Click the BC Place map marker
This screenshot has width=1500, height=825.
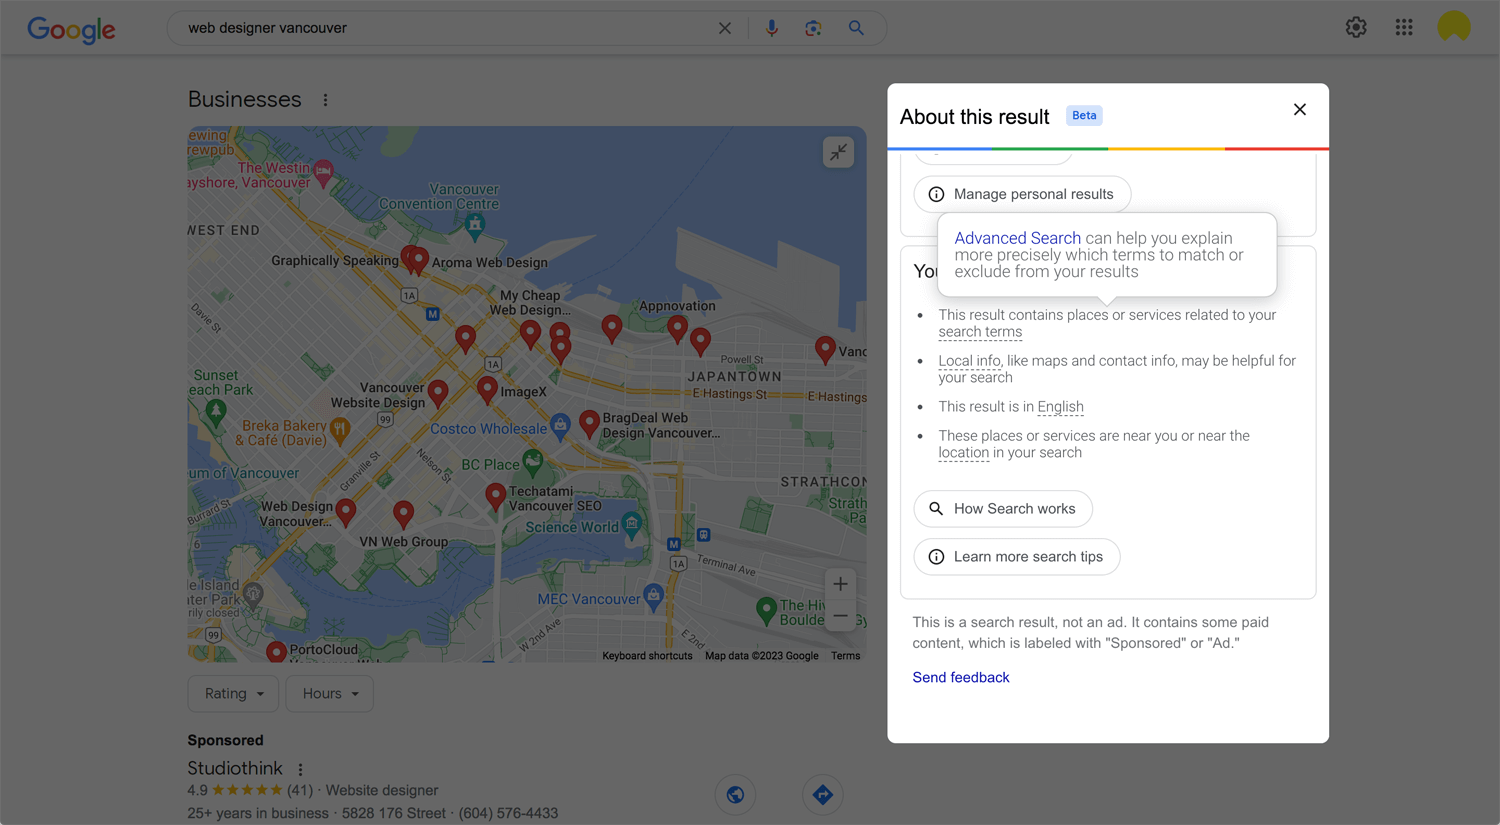click(x=533, y=461)
